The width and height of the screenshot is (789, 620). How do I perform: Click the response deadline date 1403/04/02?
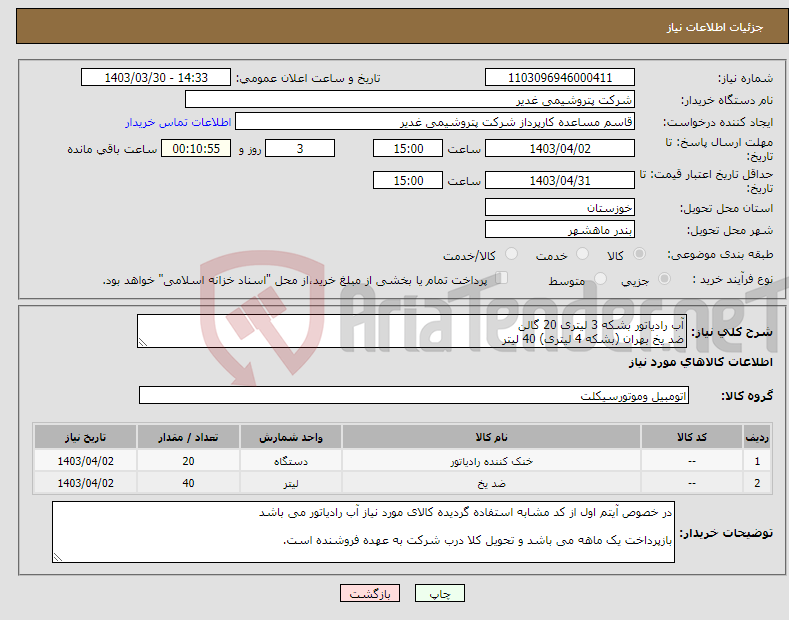coord(560,148)
